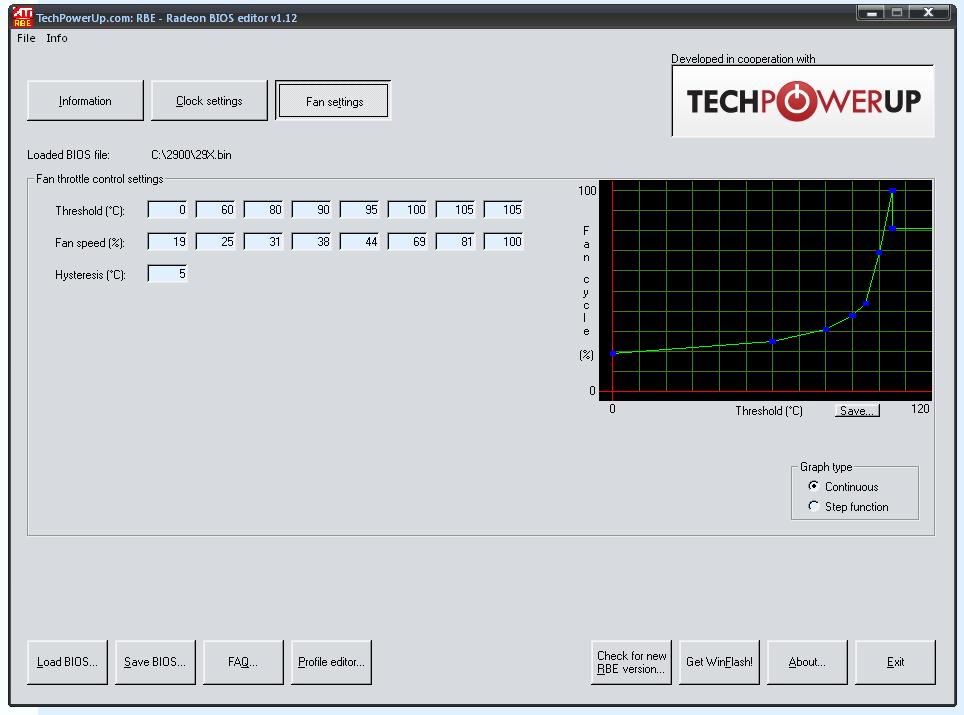964x715 pixels.
Task: Open the Profile editor
Action: pyautogui.click(x=331, y=662)
